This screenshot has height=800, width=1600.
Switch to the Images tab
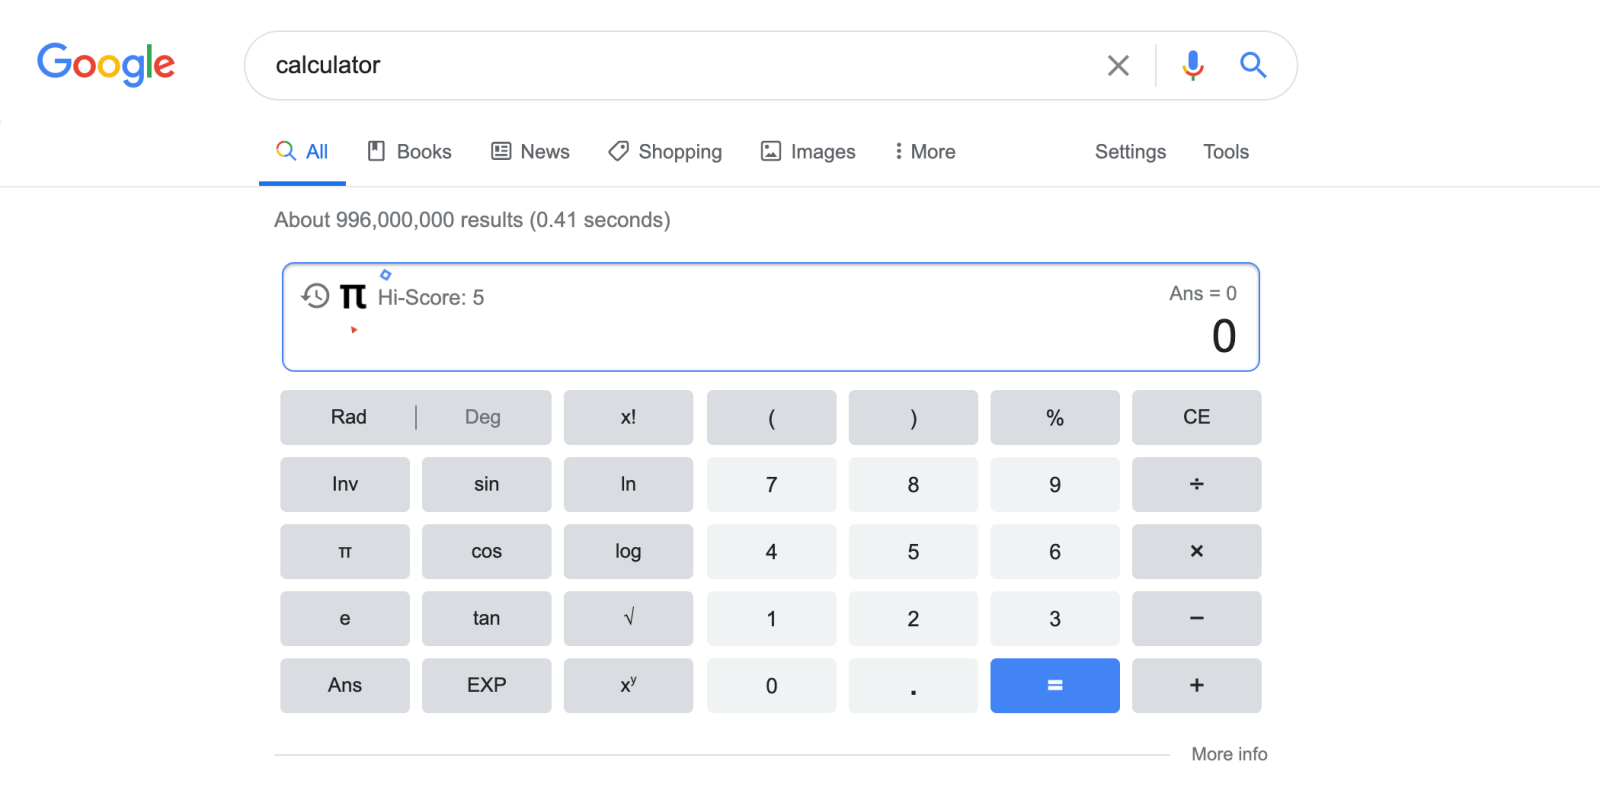(x=808, y=152)
